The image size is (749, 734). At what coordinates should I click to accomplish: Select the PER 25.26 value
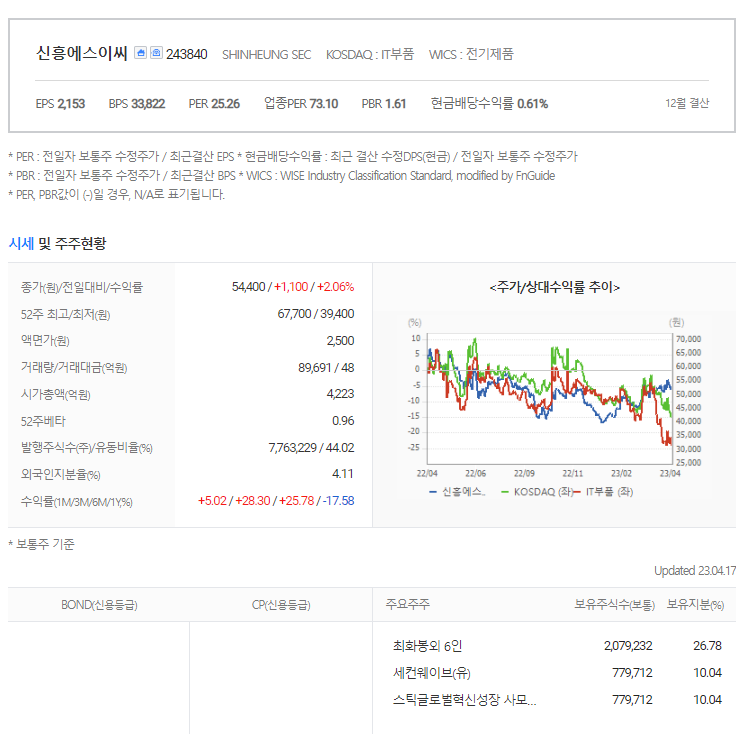pyautogui.click(x=214, y=104)
